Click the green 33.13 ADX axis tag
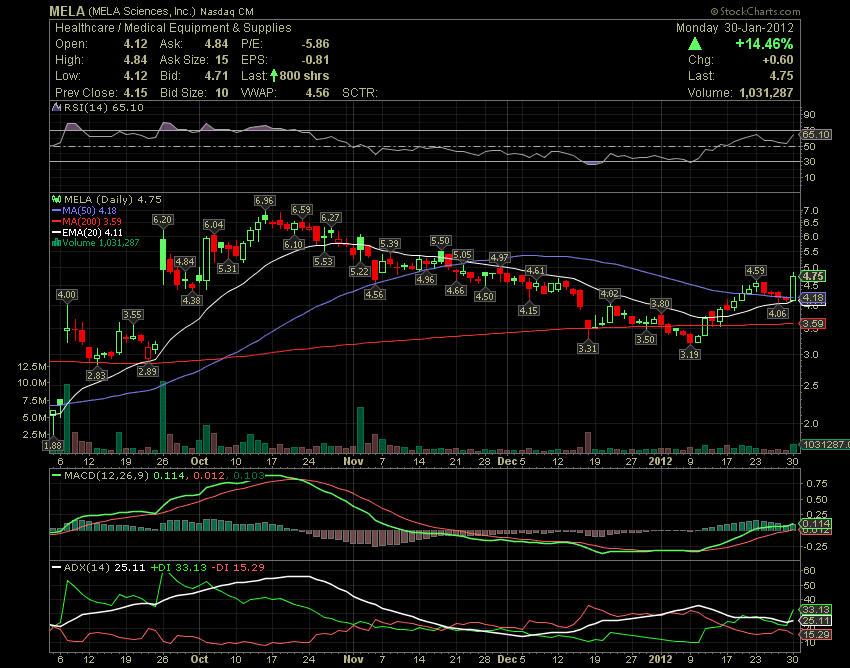850x668 pixels. click(x=816, y=609)
